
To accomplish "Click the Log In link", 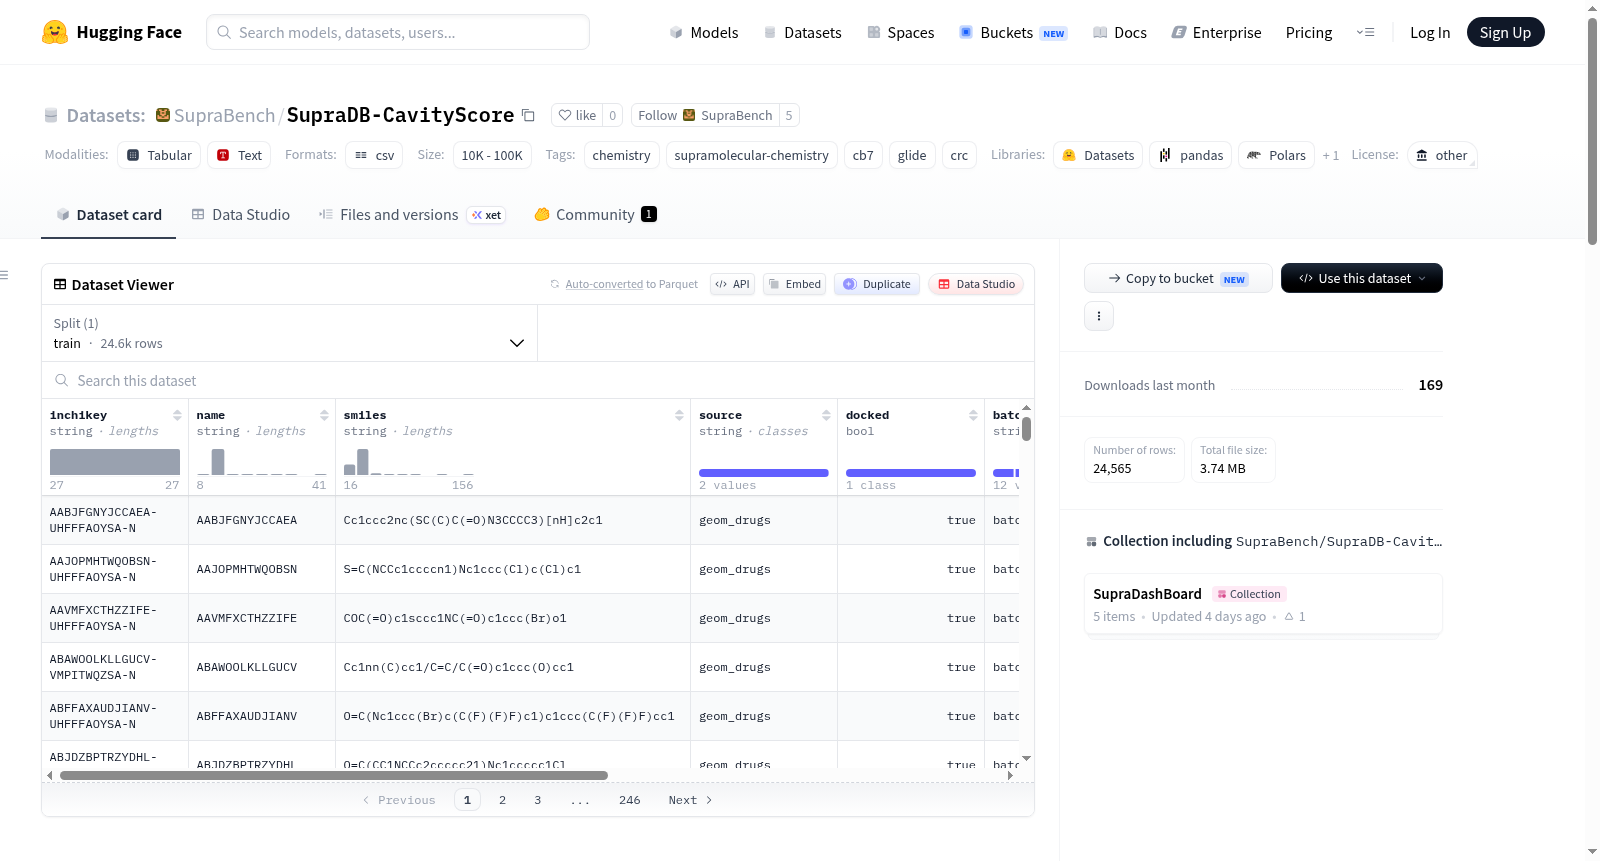I will (x=1430, y=32).
